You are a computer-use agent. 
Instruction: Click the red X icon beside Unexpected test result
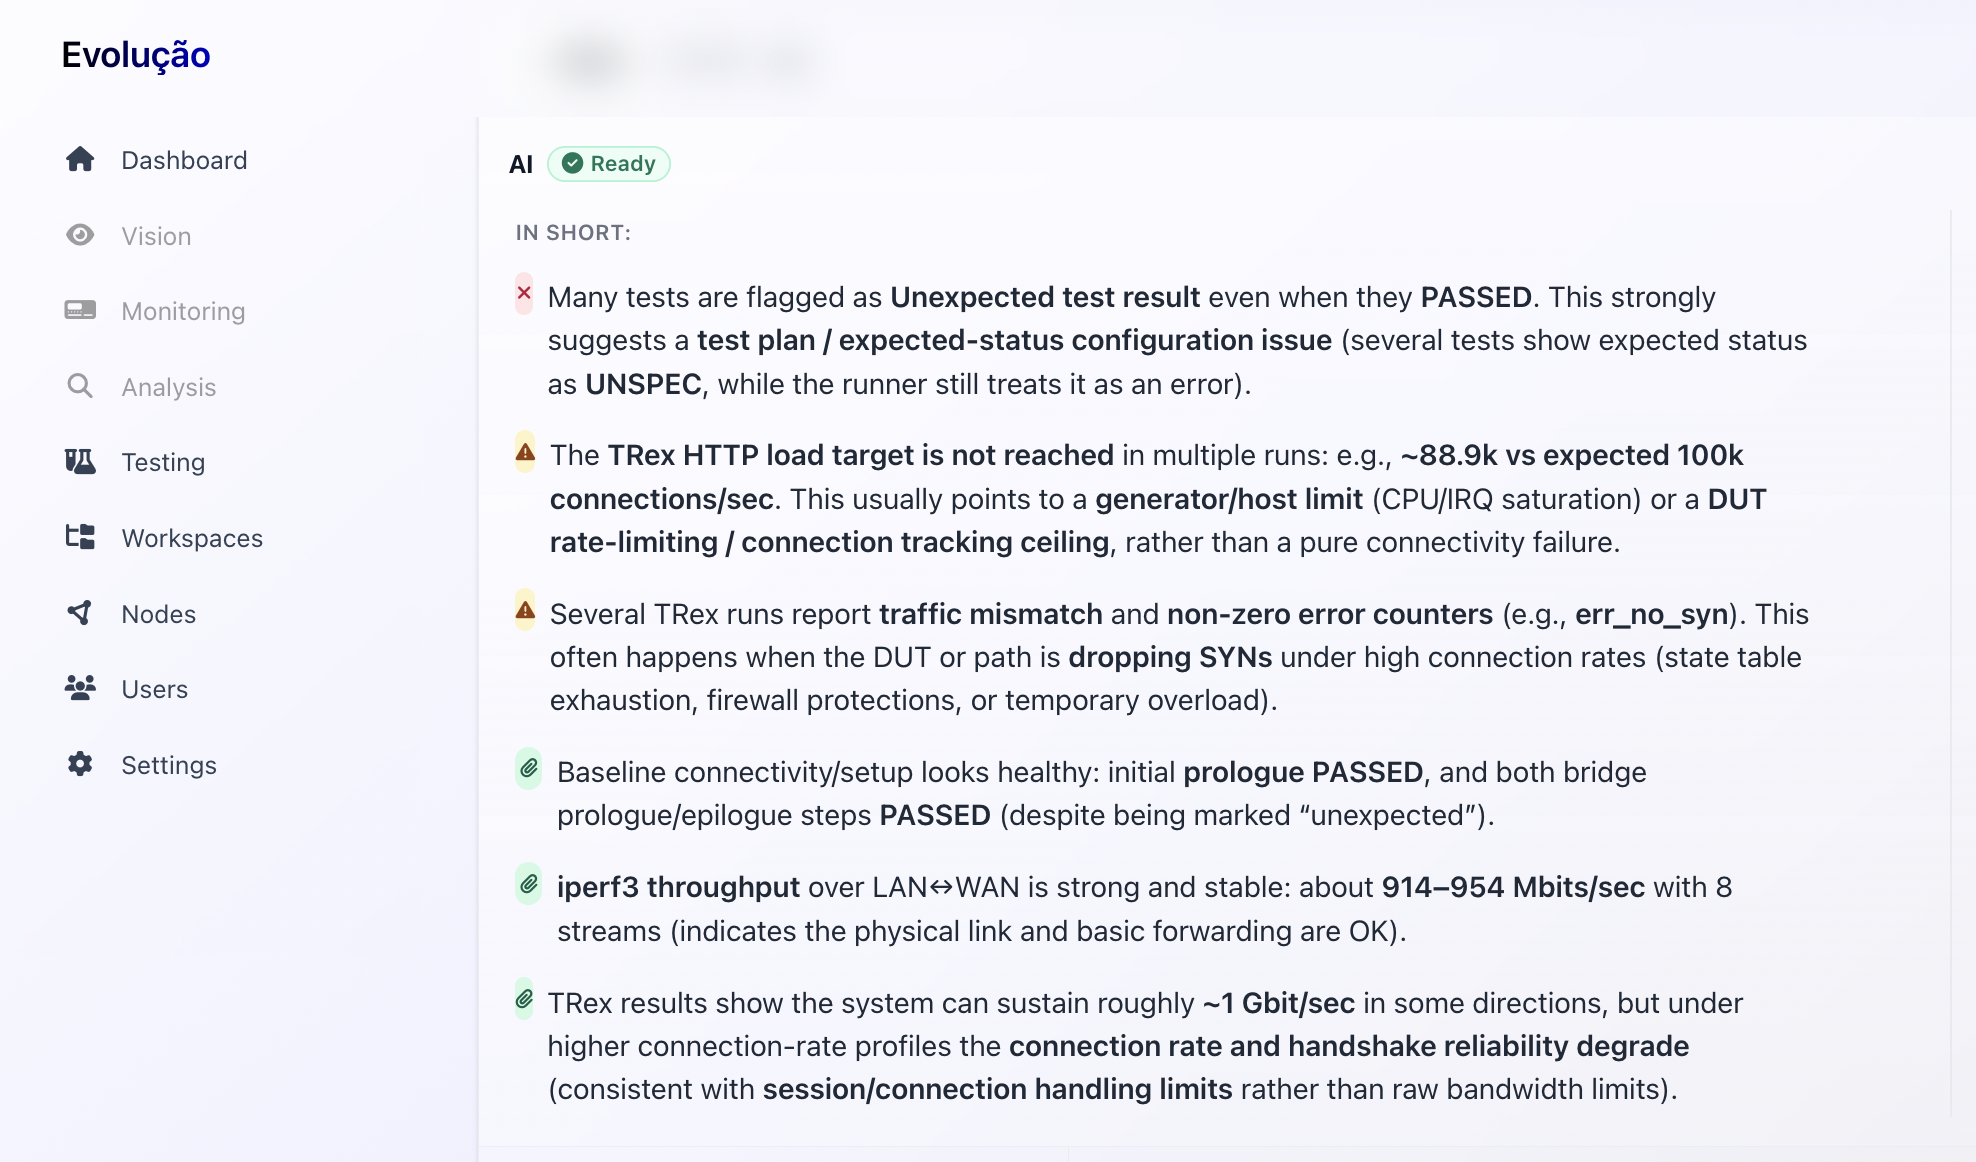[x=524, y=294]
